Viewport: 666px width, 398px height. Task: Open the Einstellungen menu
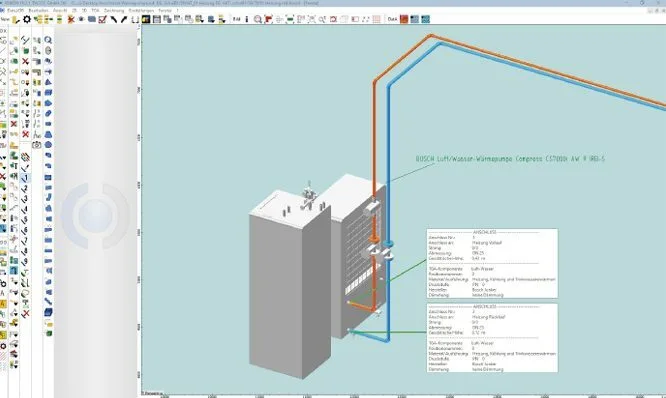click(141, 10)
